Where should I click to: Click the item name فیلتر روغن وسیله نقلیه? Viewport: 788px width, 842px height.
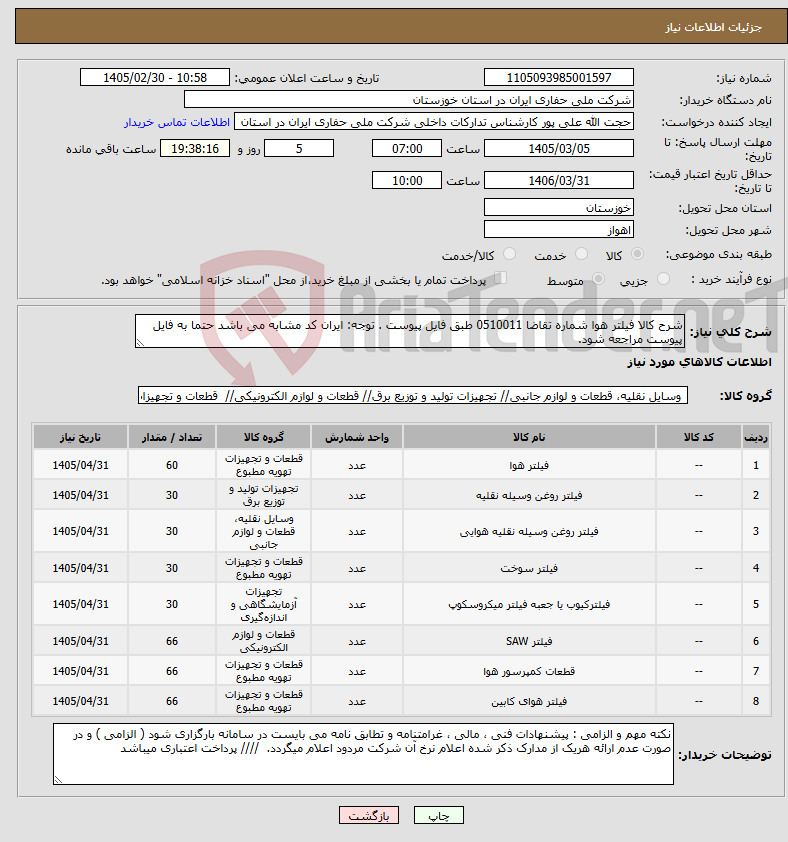tap(529, 495)
